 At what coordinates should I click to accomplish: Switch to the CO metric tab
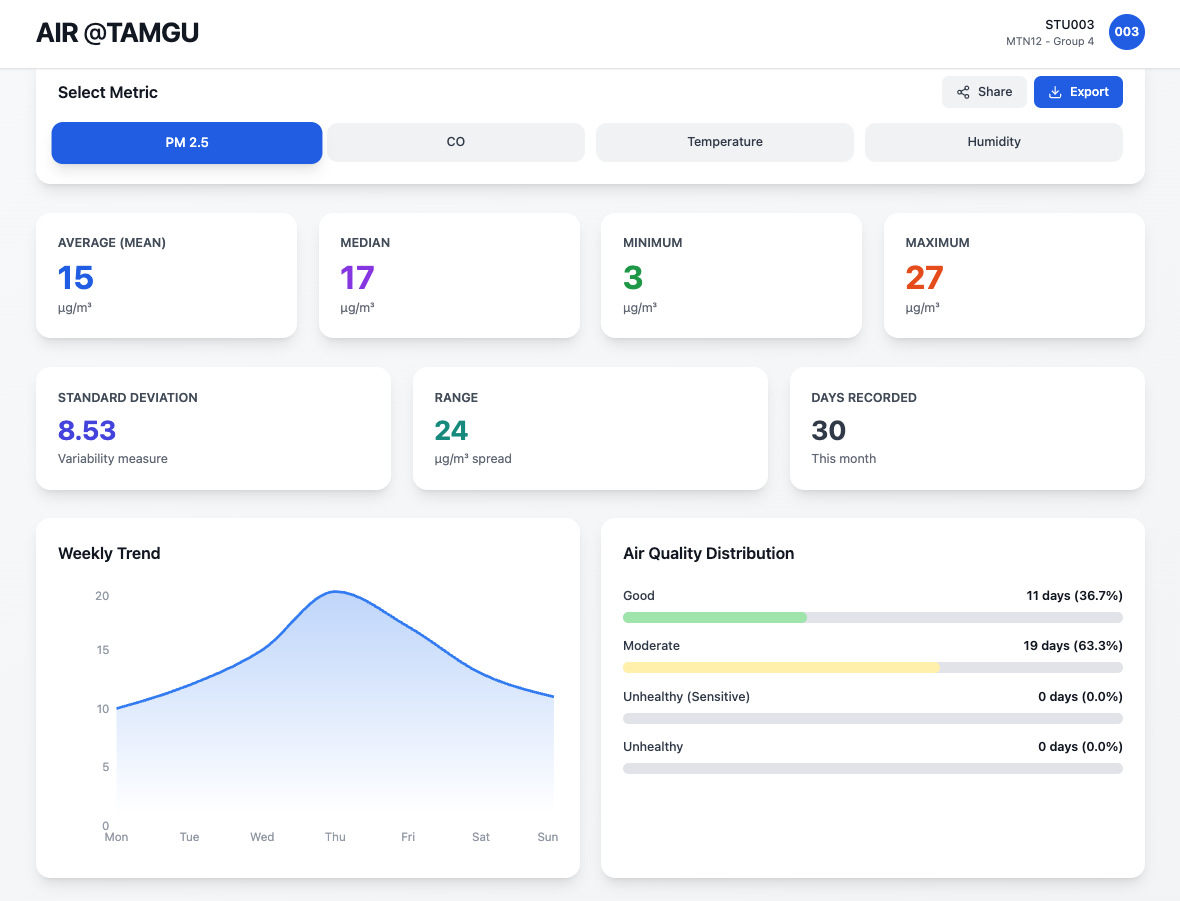coord(455,142)
